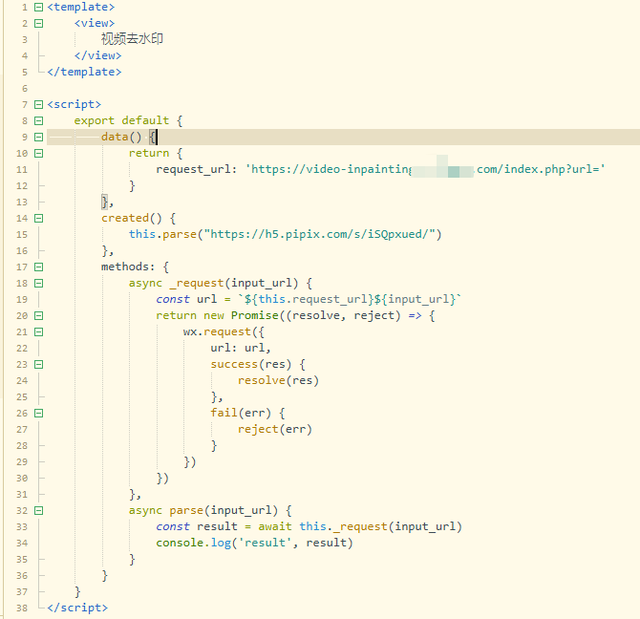The image size is (640, 619).
Task: Fold the async _request function on line 18
Action: [38, 283]
